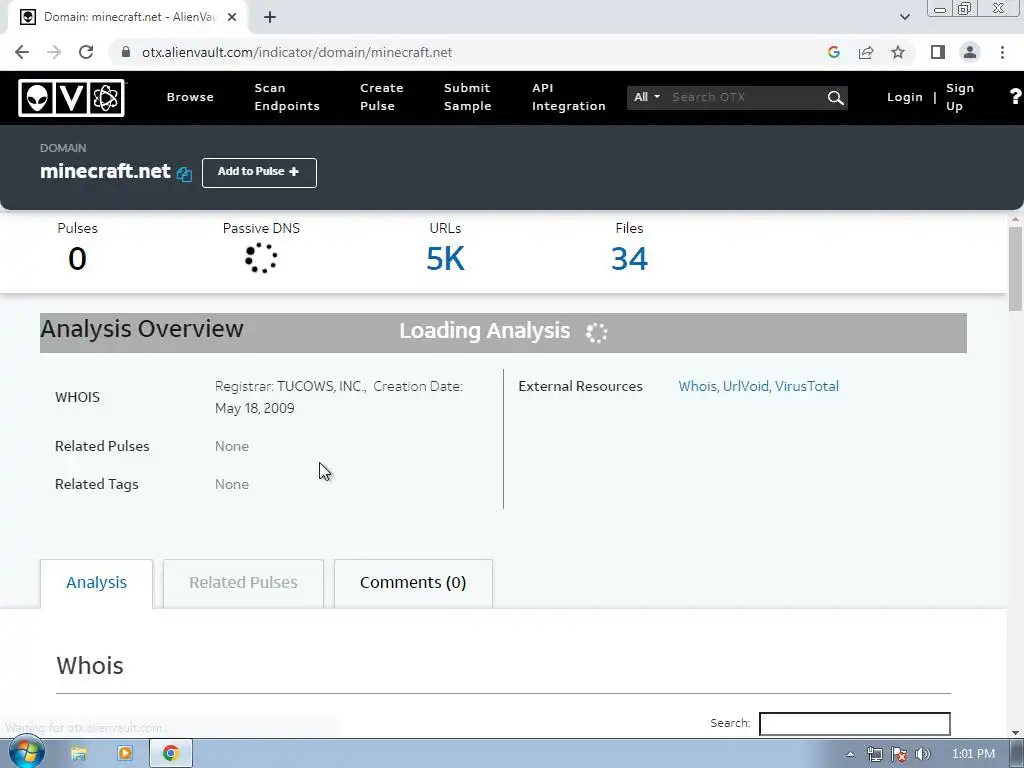1024x768 pixels.
Task: Open the Browse menu
Action: point(190,97)
